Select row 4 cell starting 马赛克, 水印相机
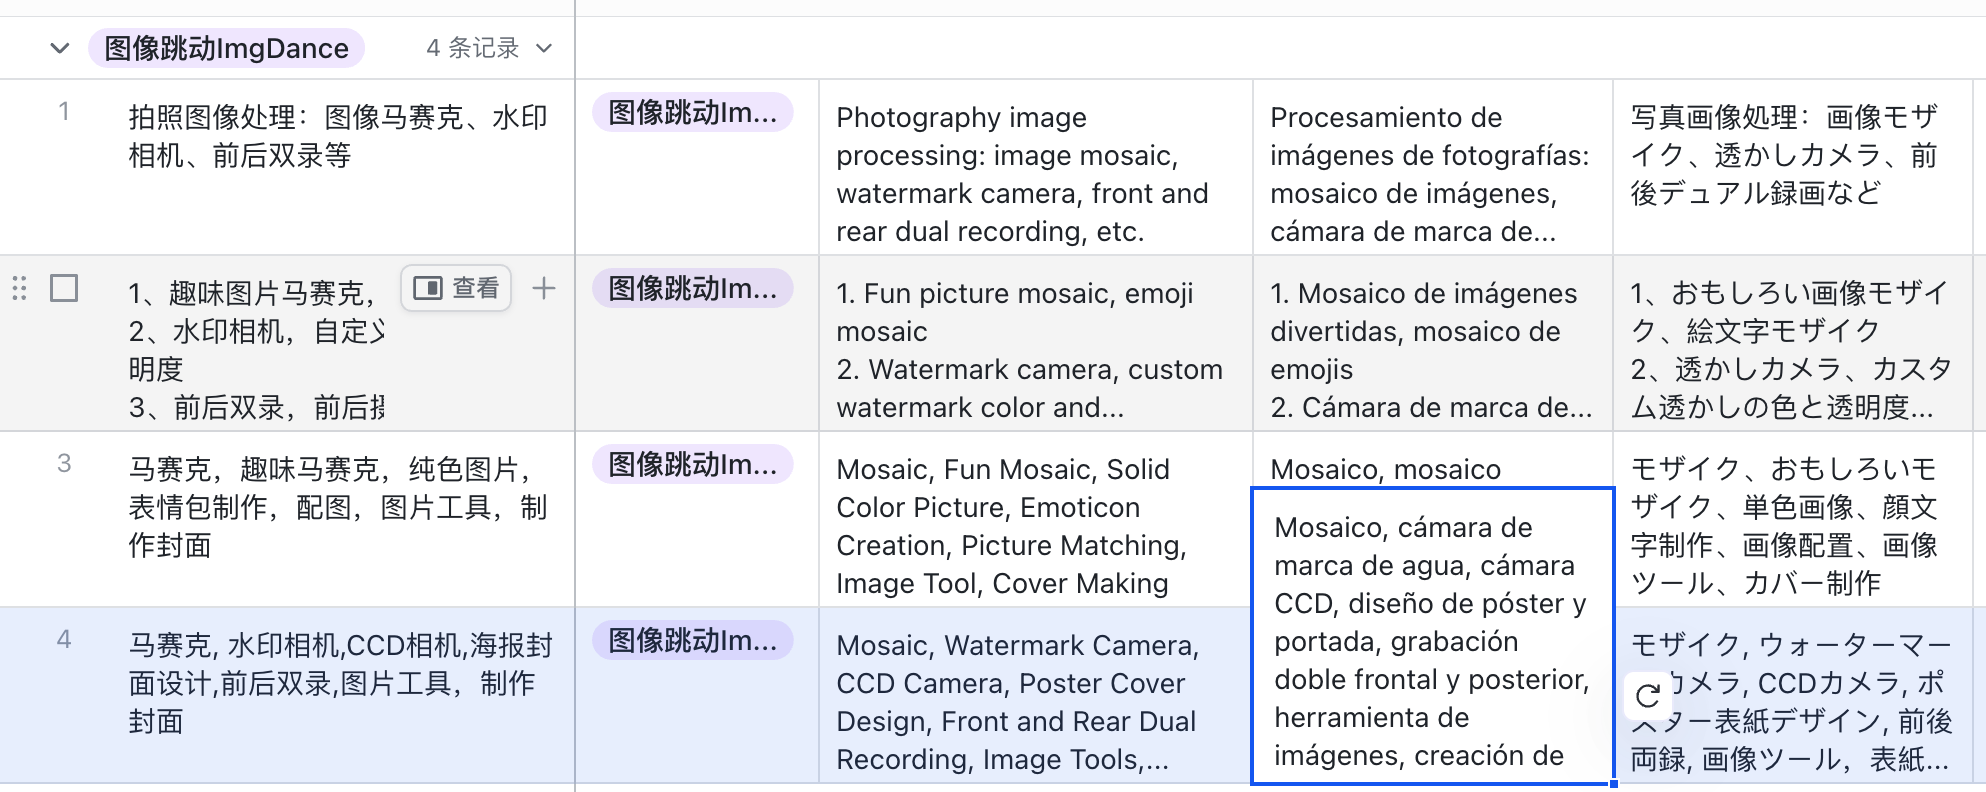The width and height of the screenshot is (1986, 792). [338, 695]
